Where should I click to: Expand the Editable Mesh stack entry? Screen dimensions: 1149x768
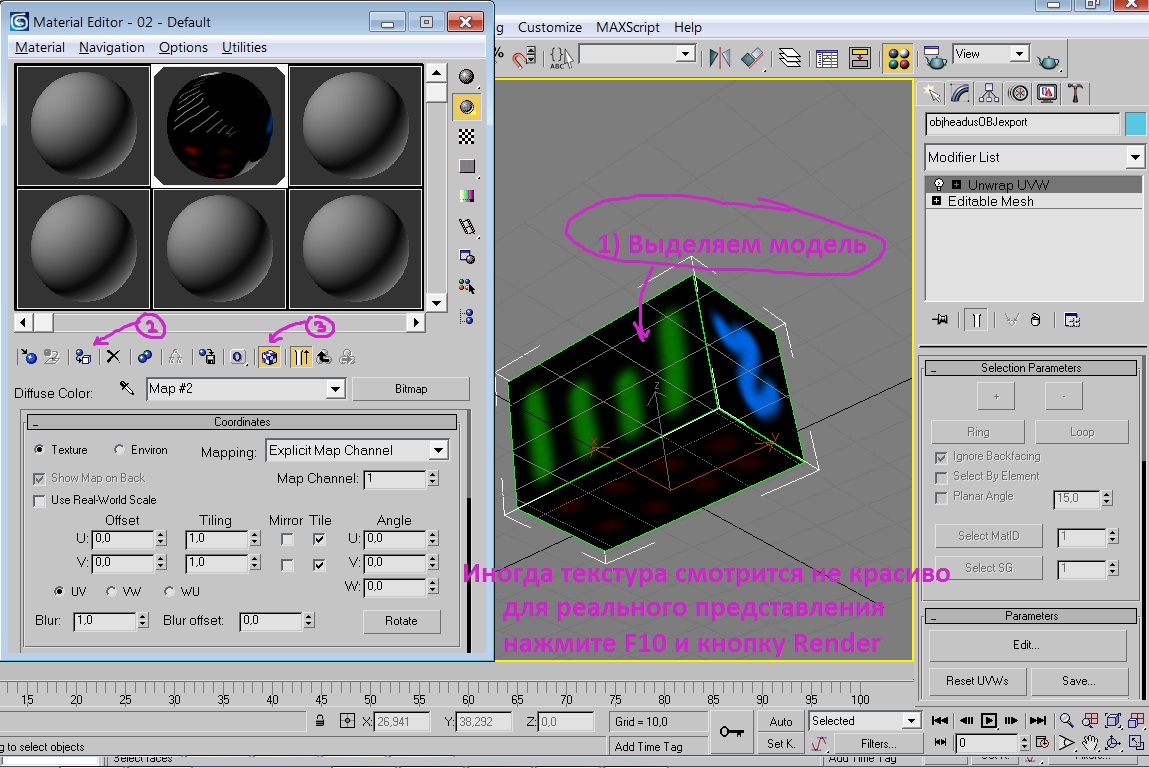[x=937, y=201]
